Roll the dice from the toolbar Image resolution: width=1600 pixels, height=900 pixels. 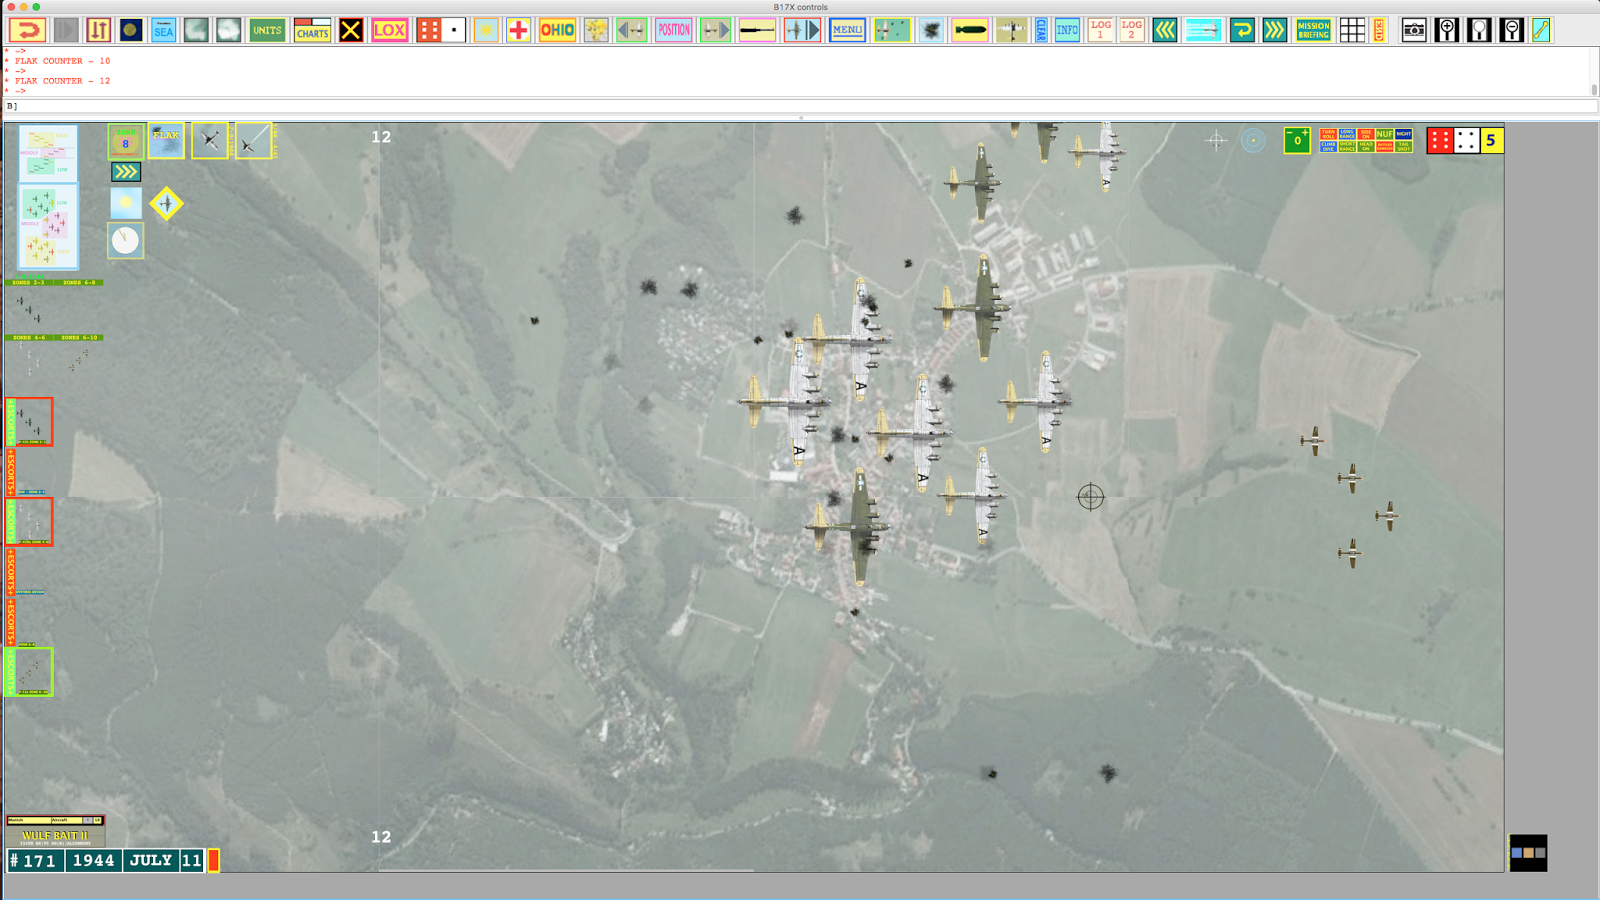(x=441, y=30)
